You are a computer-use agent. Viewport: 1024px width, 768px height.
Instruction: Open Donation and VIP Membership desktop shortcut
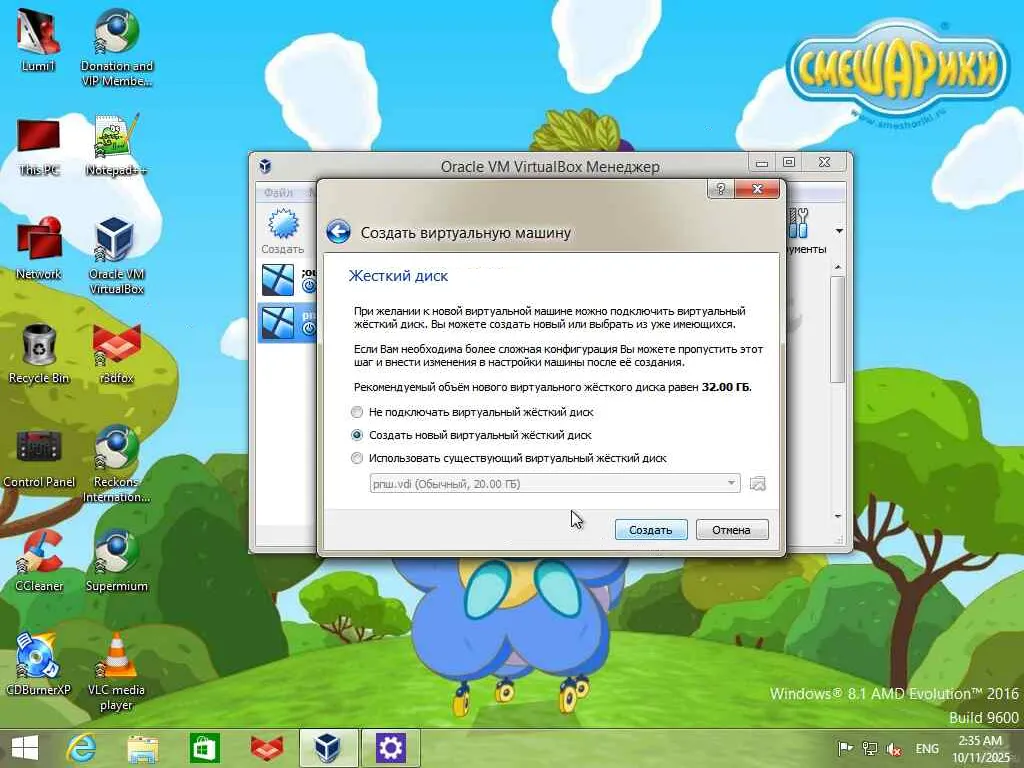pos(116,47)
